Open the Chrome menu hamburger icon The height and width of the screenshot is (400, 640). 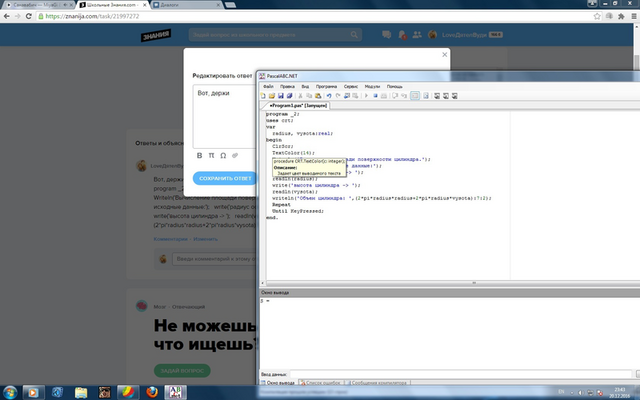[x=634, y=16]
